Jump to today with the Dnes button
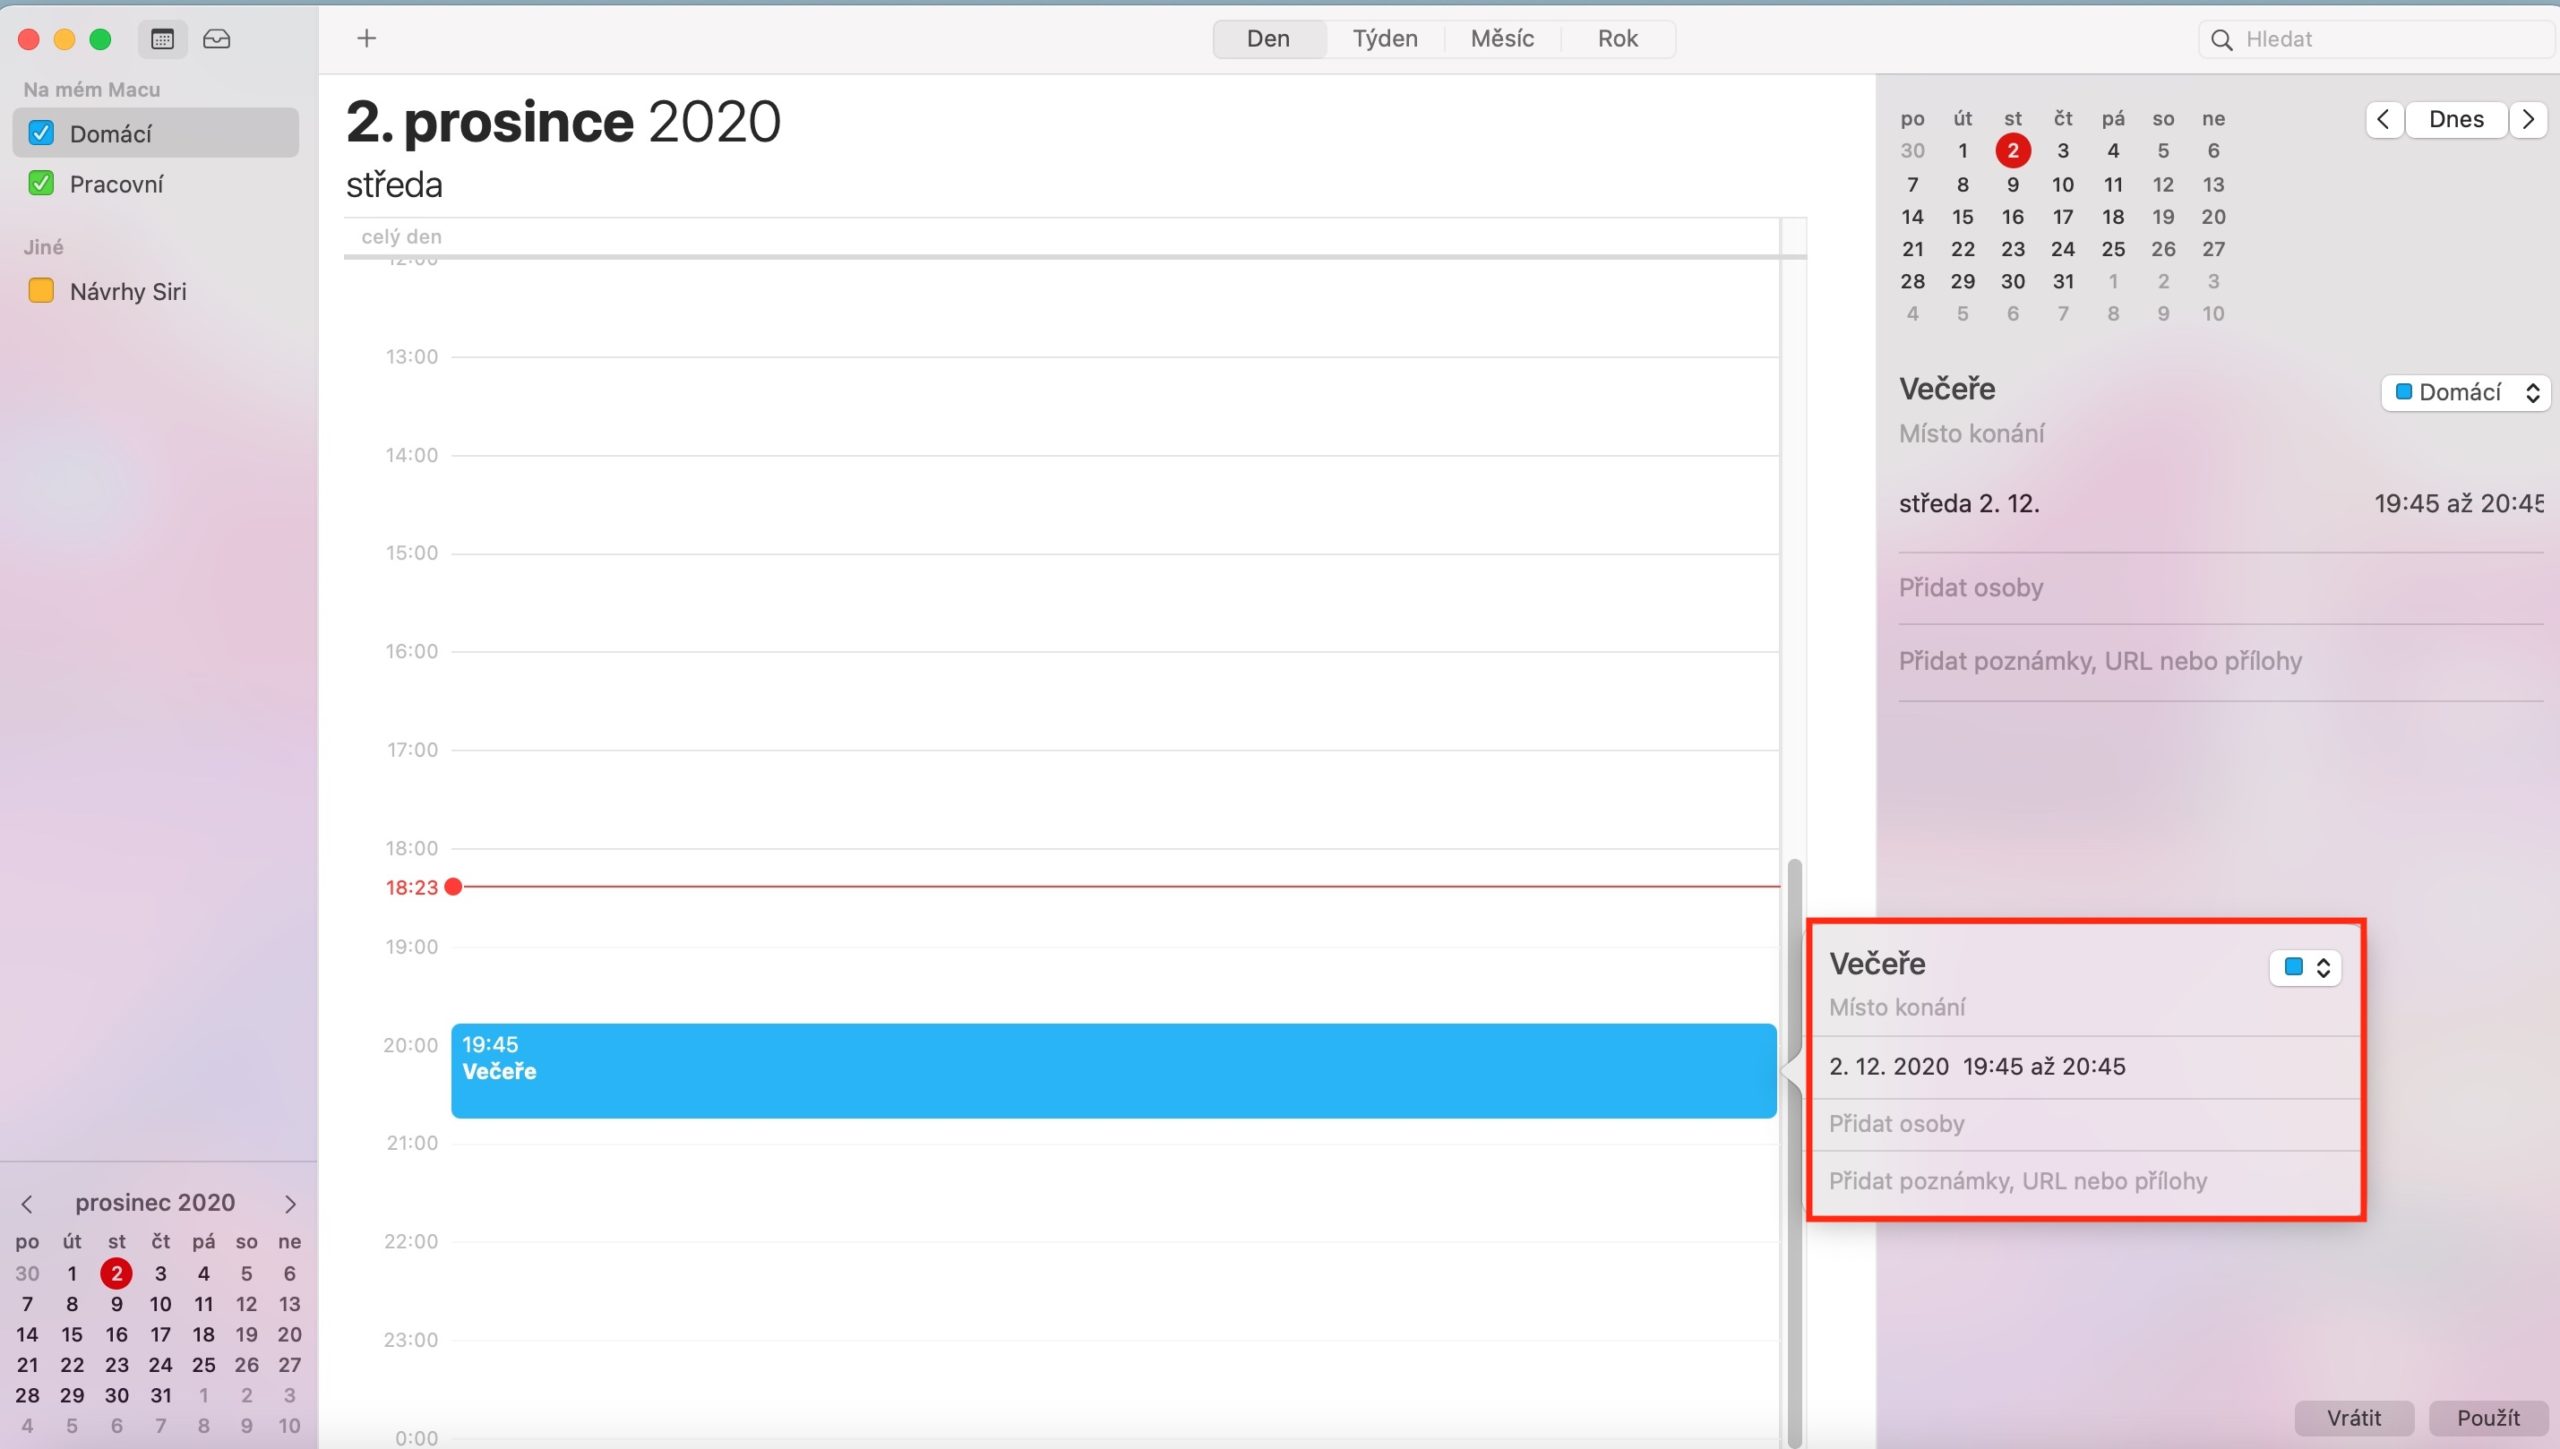Screen dimensions: 2560x1449 point(2456,119)
